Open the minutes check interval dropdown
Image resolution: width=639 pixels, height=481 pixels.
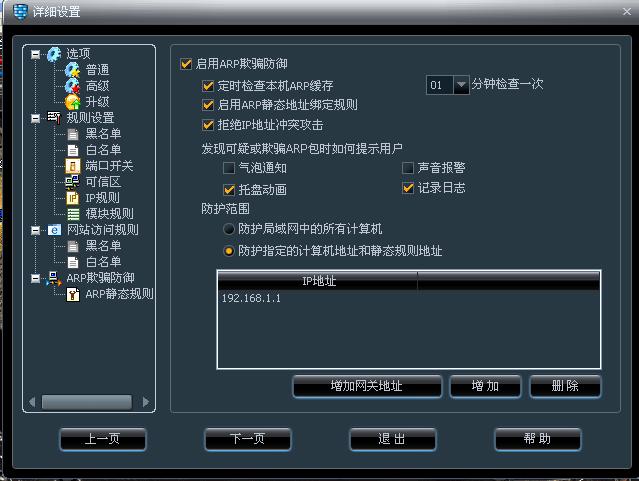[x=461, y=85]
